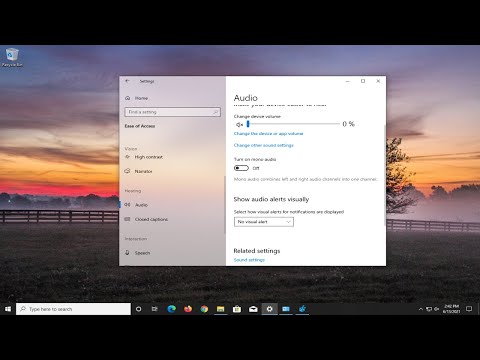Open Change other sound settings link

point(264,145)
